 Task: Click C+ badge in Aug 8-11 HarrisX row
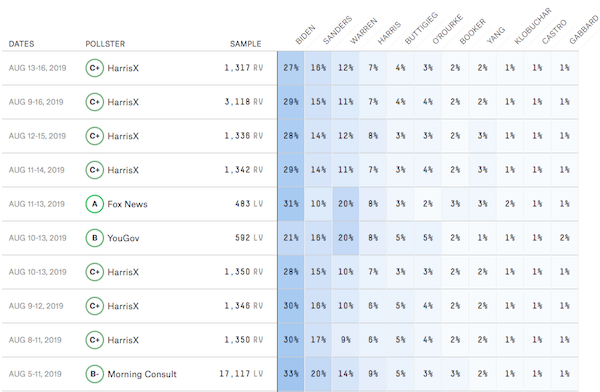click(95, 340)
